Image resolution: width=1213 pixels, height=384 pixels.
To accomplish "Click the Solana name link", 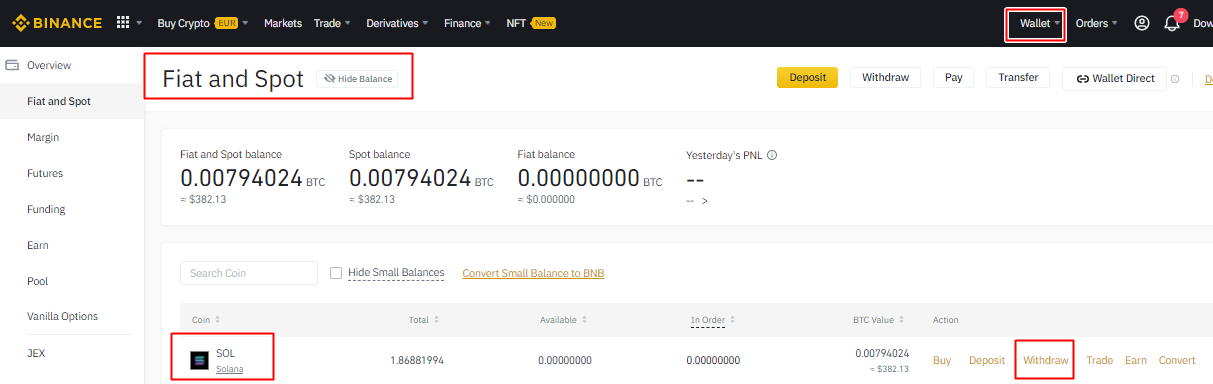I will [x=229, y=369].
